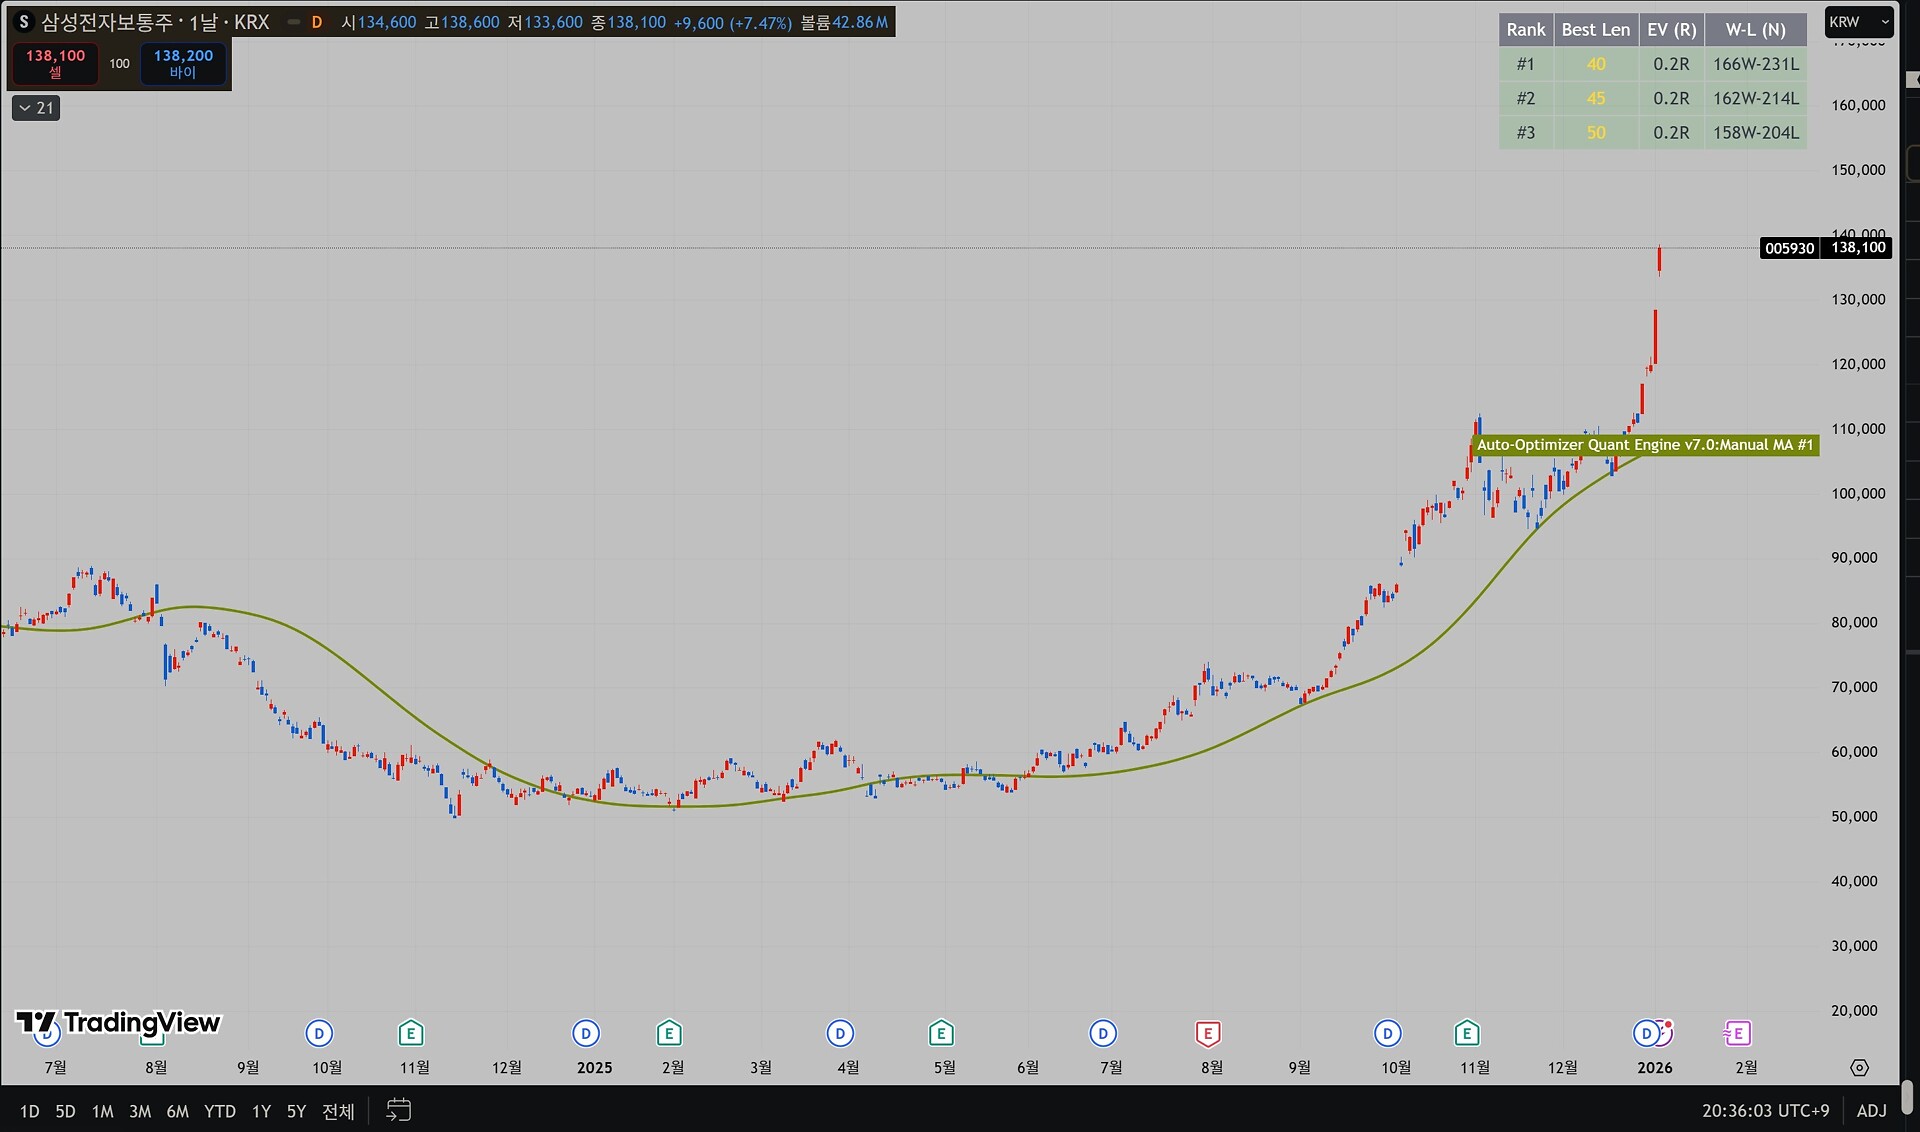This screenshot has width=1920, height=1132.
Task: Click the blue 138,200 buy button
Action: click(x=183, y=63)
